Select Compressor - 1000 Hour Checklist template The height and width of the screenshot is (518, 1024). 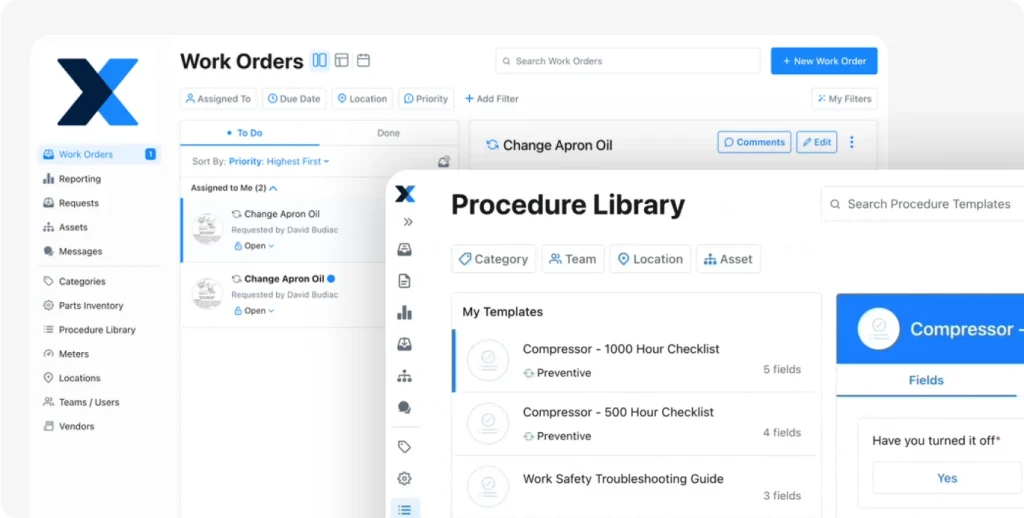pyautogui.click(x=634, y=361)
